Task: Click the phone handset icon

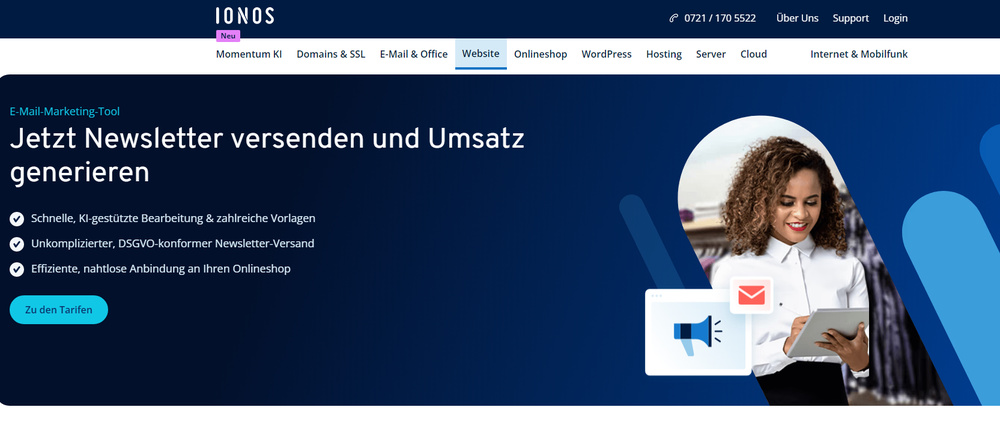Action: tap(674, 18)
